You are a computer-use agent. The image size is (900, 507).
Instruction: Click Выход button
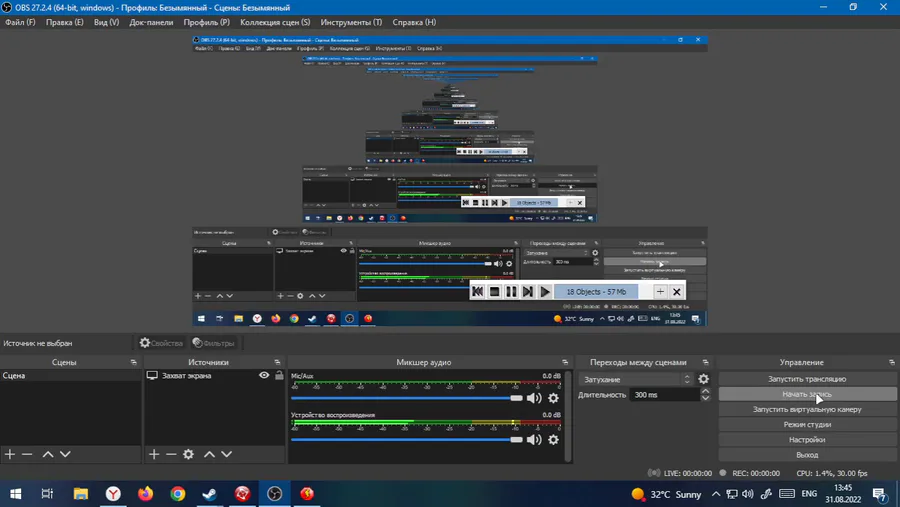pos(807,455)
